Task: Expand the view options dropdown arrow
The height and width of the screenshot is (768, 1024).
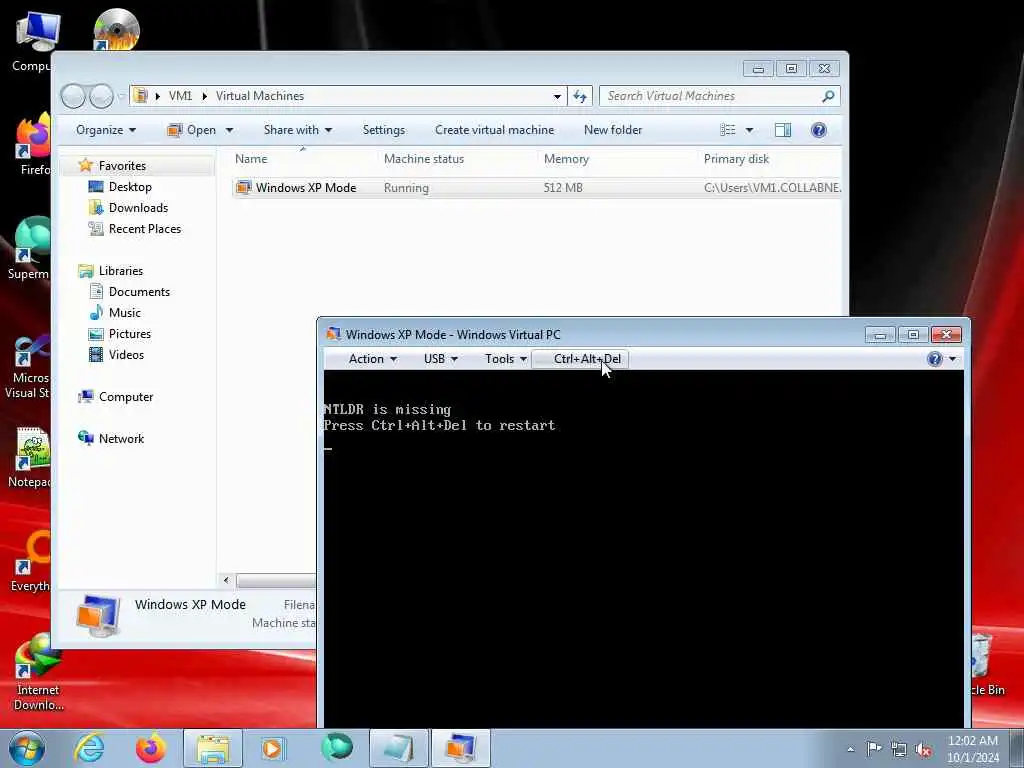Action: 749,130
